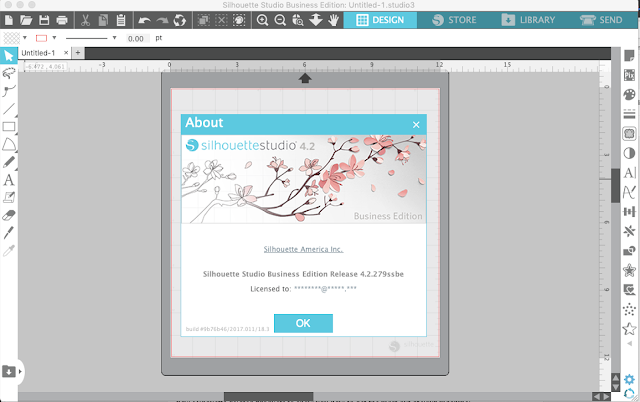This screenshot has width=640, height=402.
Task: Undo the last action
Action: click(x=144, y=20)
